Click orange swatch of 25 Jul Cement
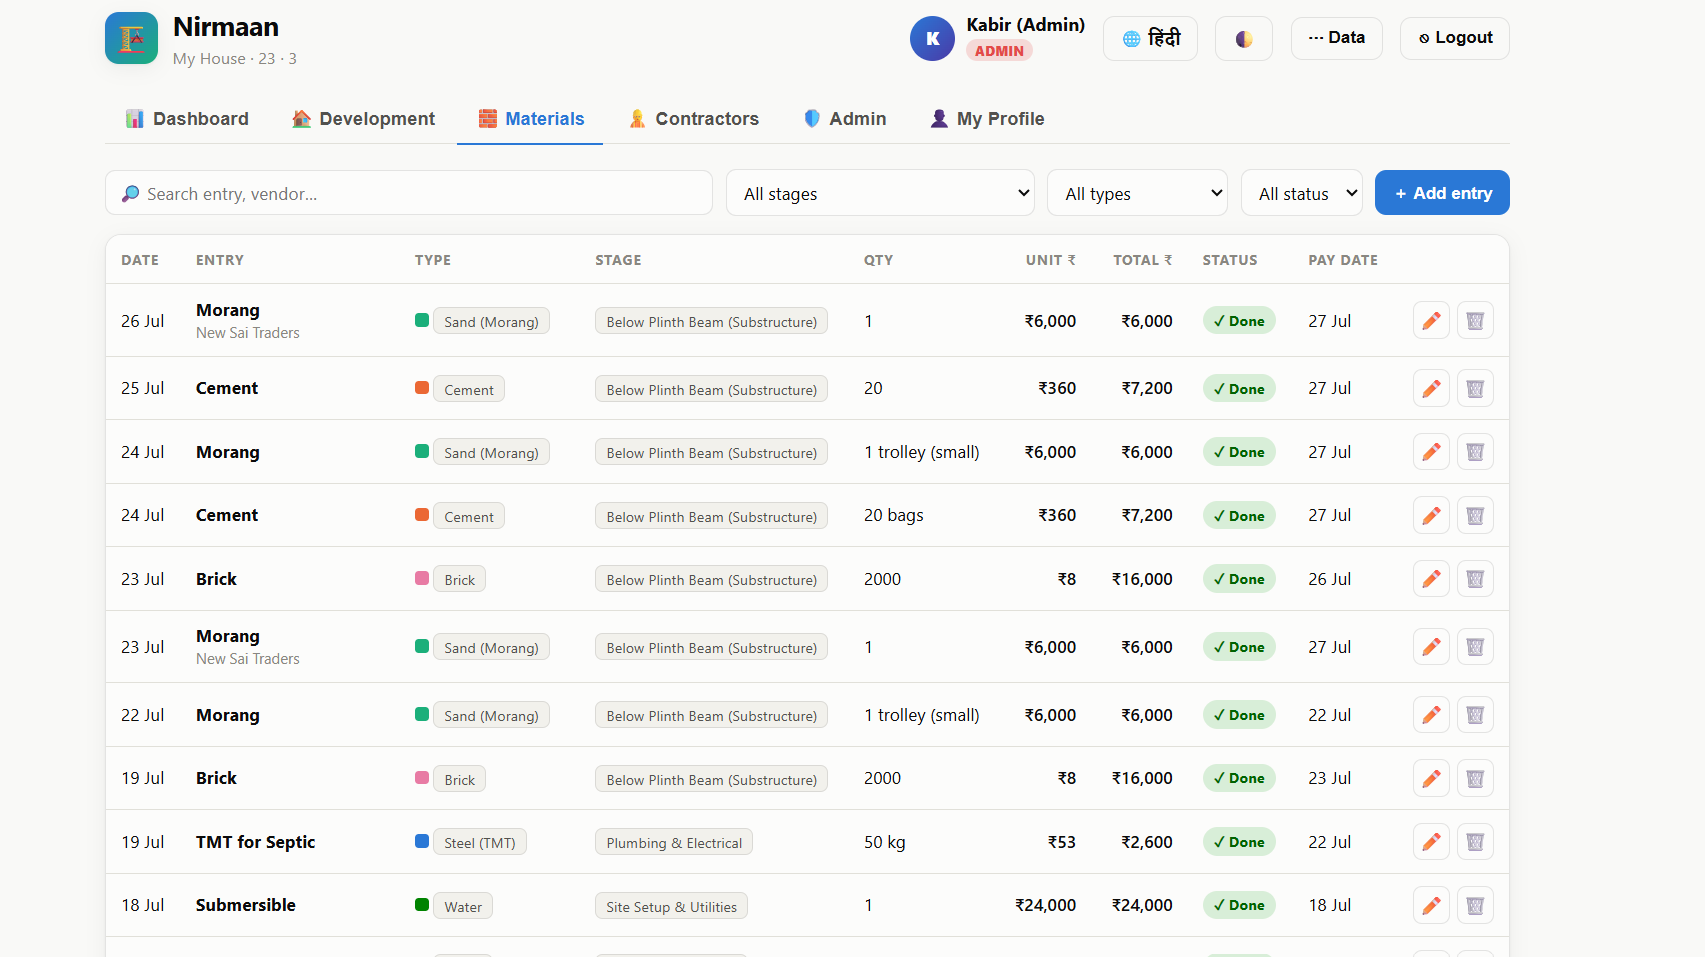 (422, 387)
